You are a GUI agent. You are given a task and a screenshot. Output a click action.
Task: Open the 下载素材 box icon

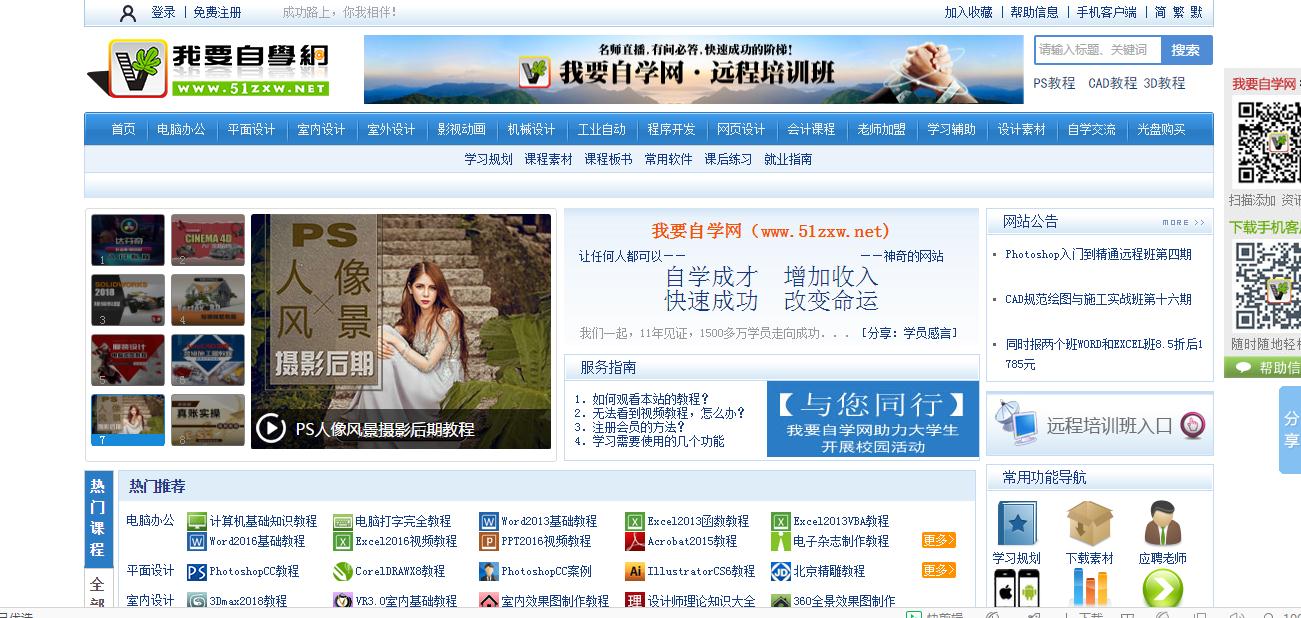pos(1089,523)
